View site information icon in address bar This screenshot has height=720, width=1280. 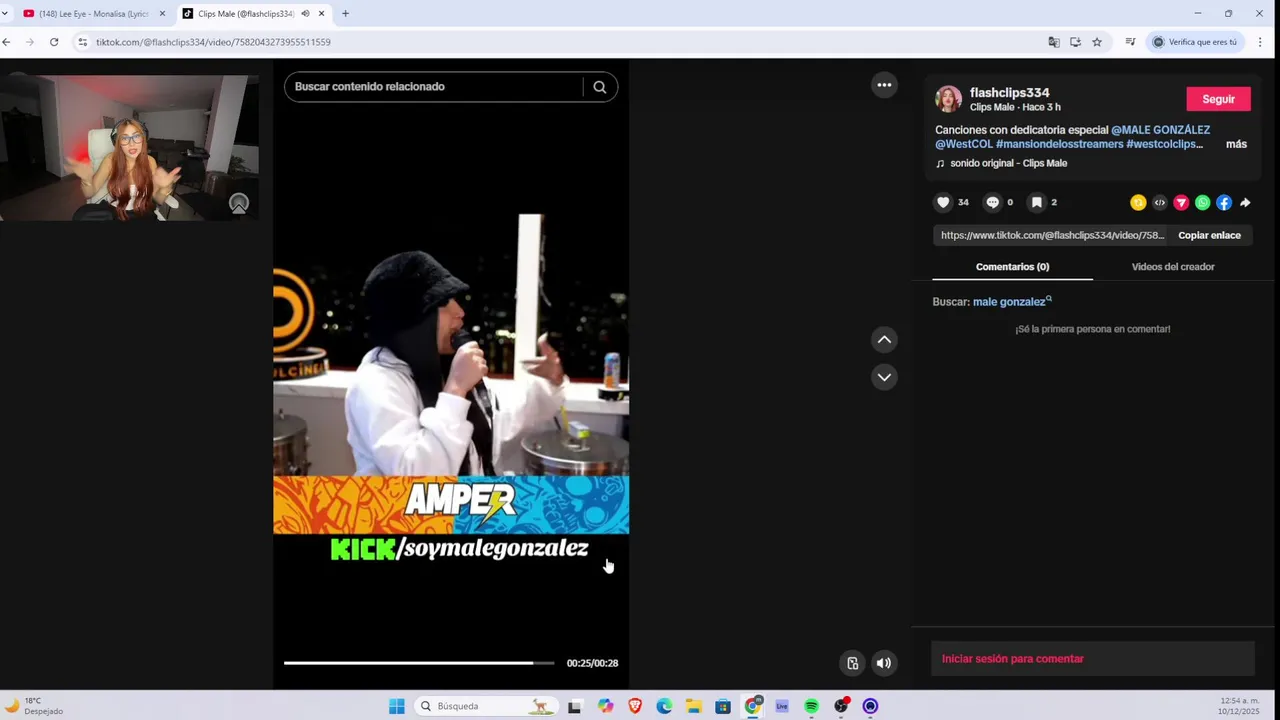coord(83,42)
